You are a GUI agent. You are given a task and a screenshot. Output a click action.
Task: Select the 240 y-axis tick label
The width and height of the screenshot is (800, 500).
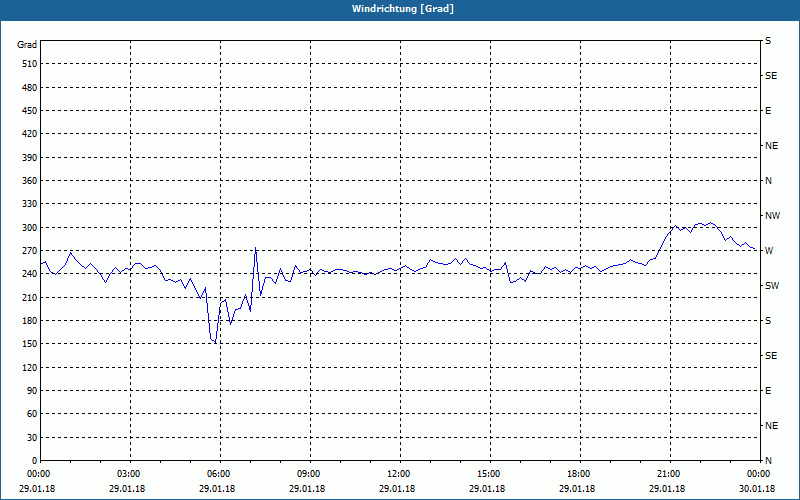(30, 274)
